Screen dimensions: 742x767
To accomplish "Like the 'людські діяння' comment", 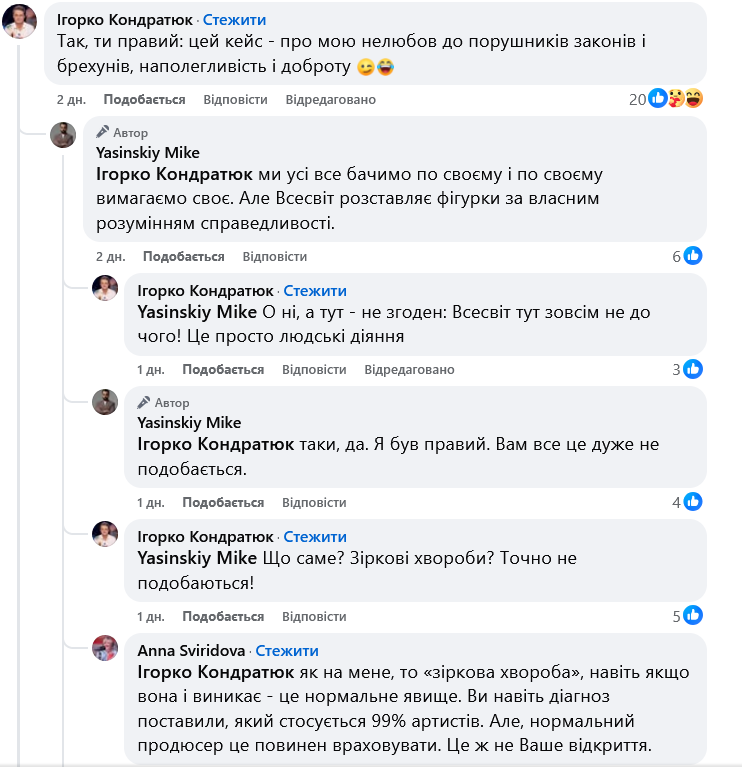I will [224, 370].
